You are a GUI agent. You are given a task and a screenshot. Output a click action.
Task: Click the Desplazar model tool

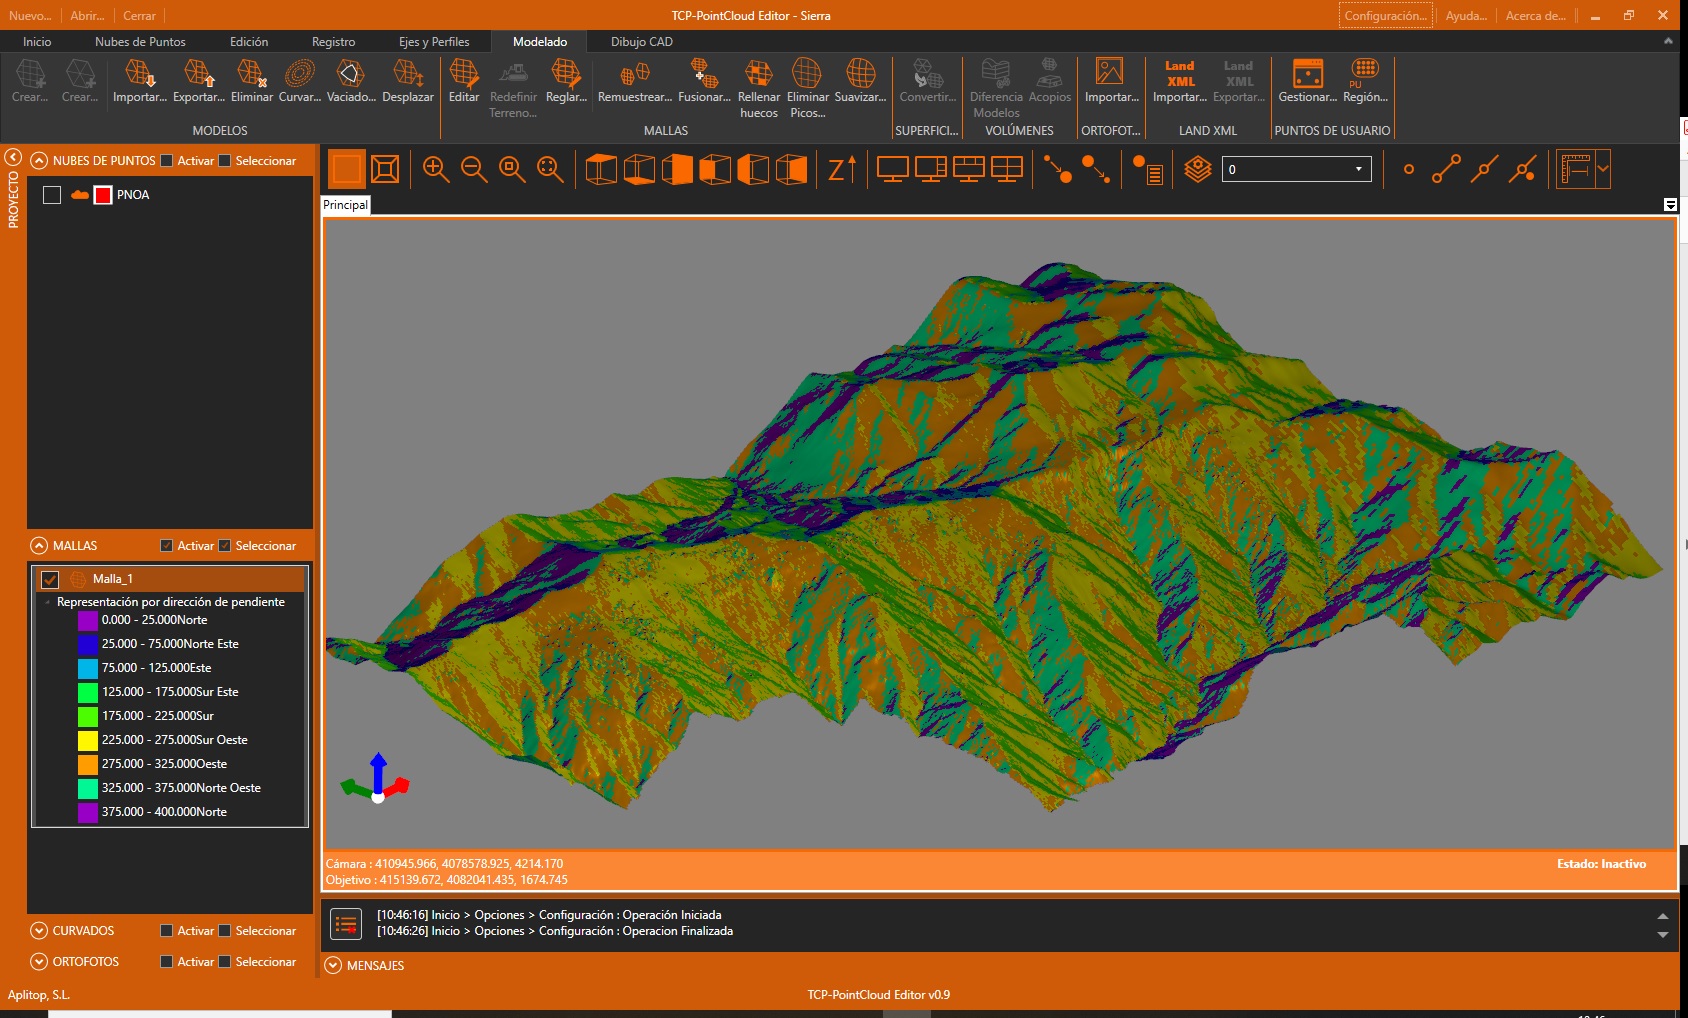408,81
